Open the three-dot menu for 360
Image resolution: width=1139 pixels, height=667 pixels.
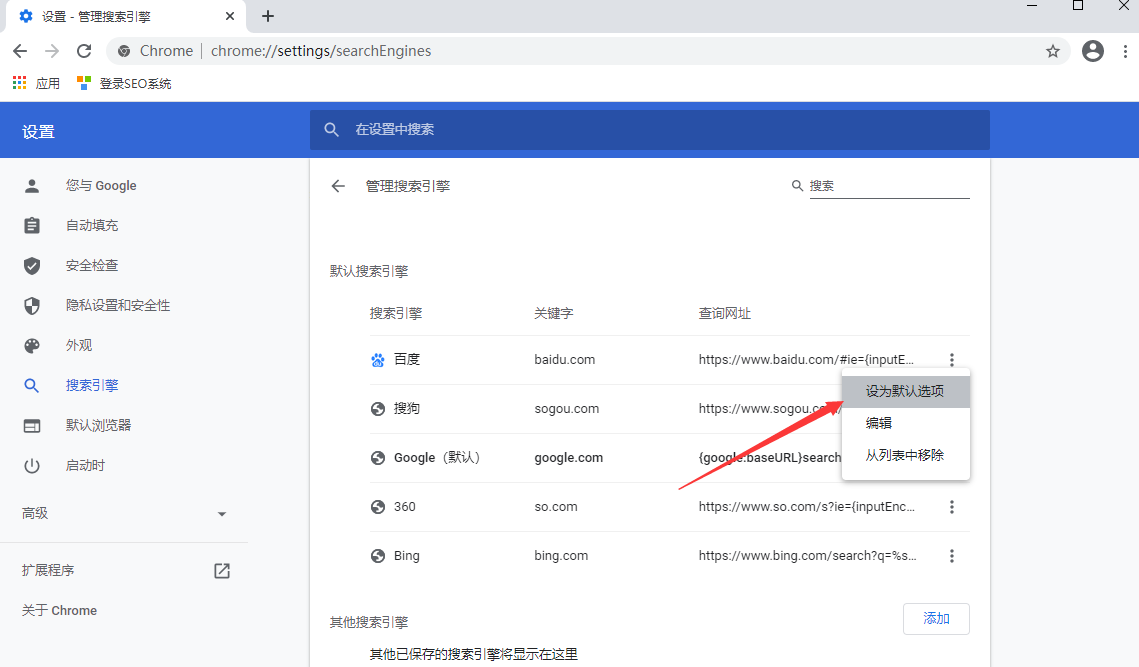[951, 506]
